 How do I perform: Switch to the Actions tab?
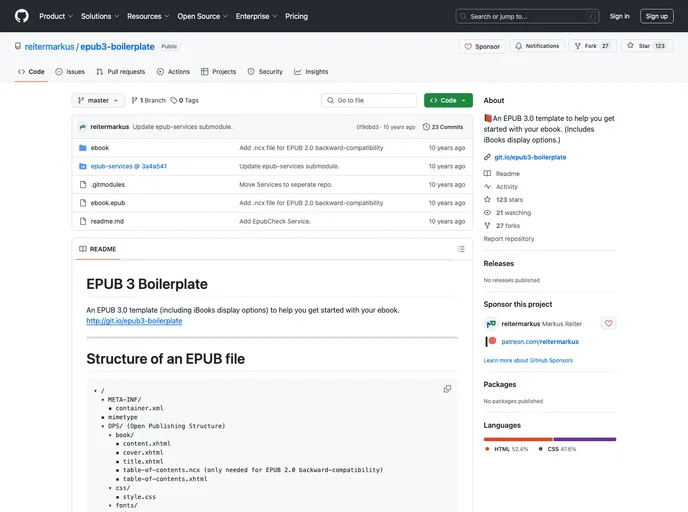(173, 72)
